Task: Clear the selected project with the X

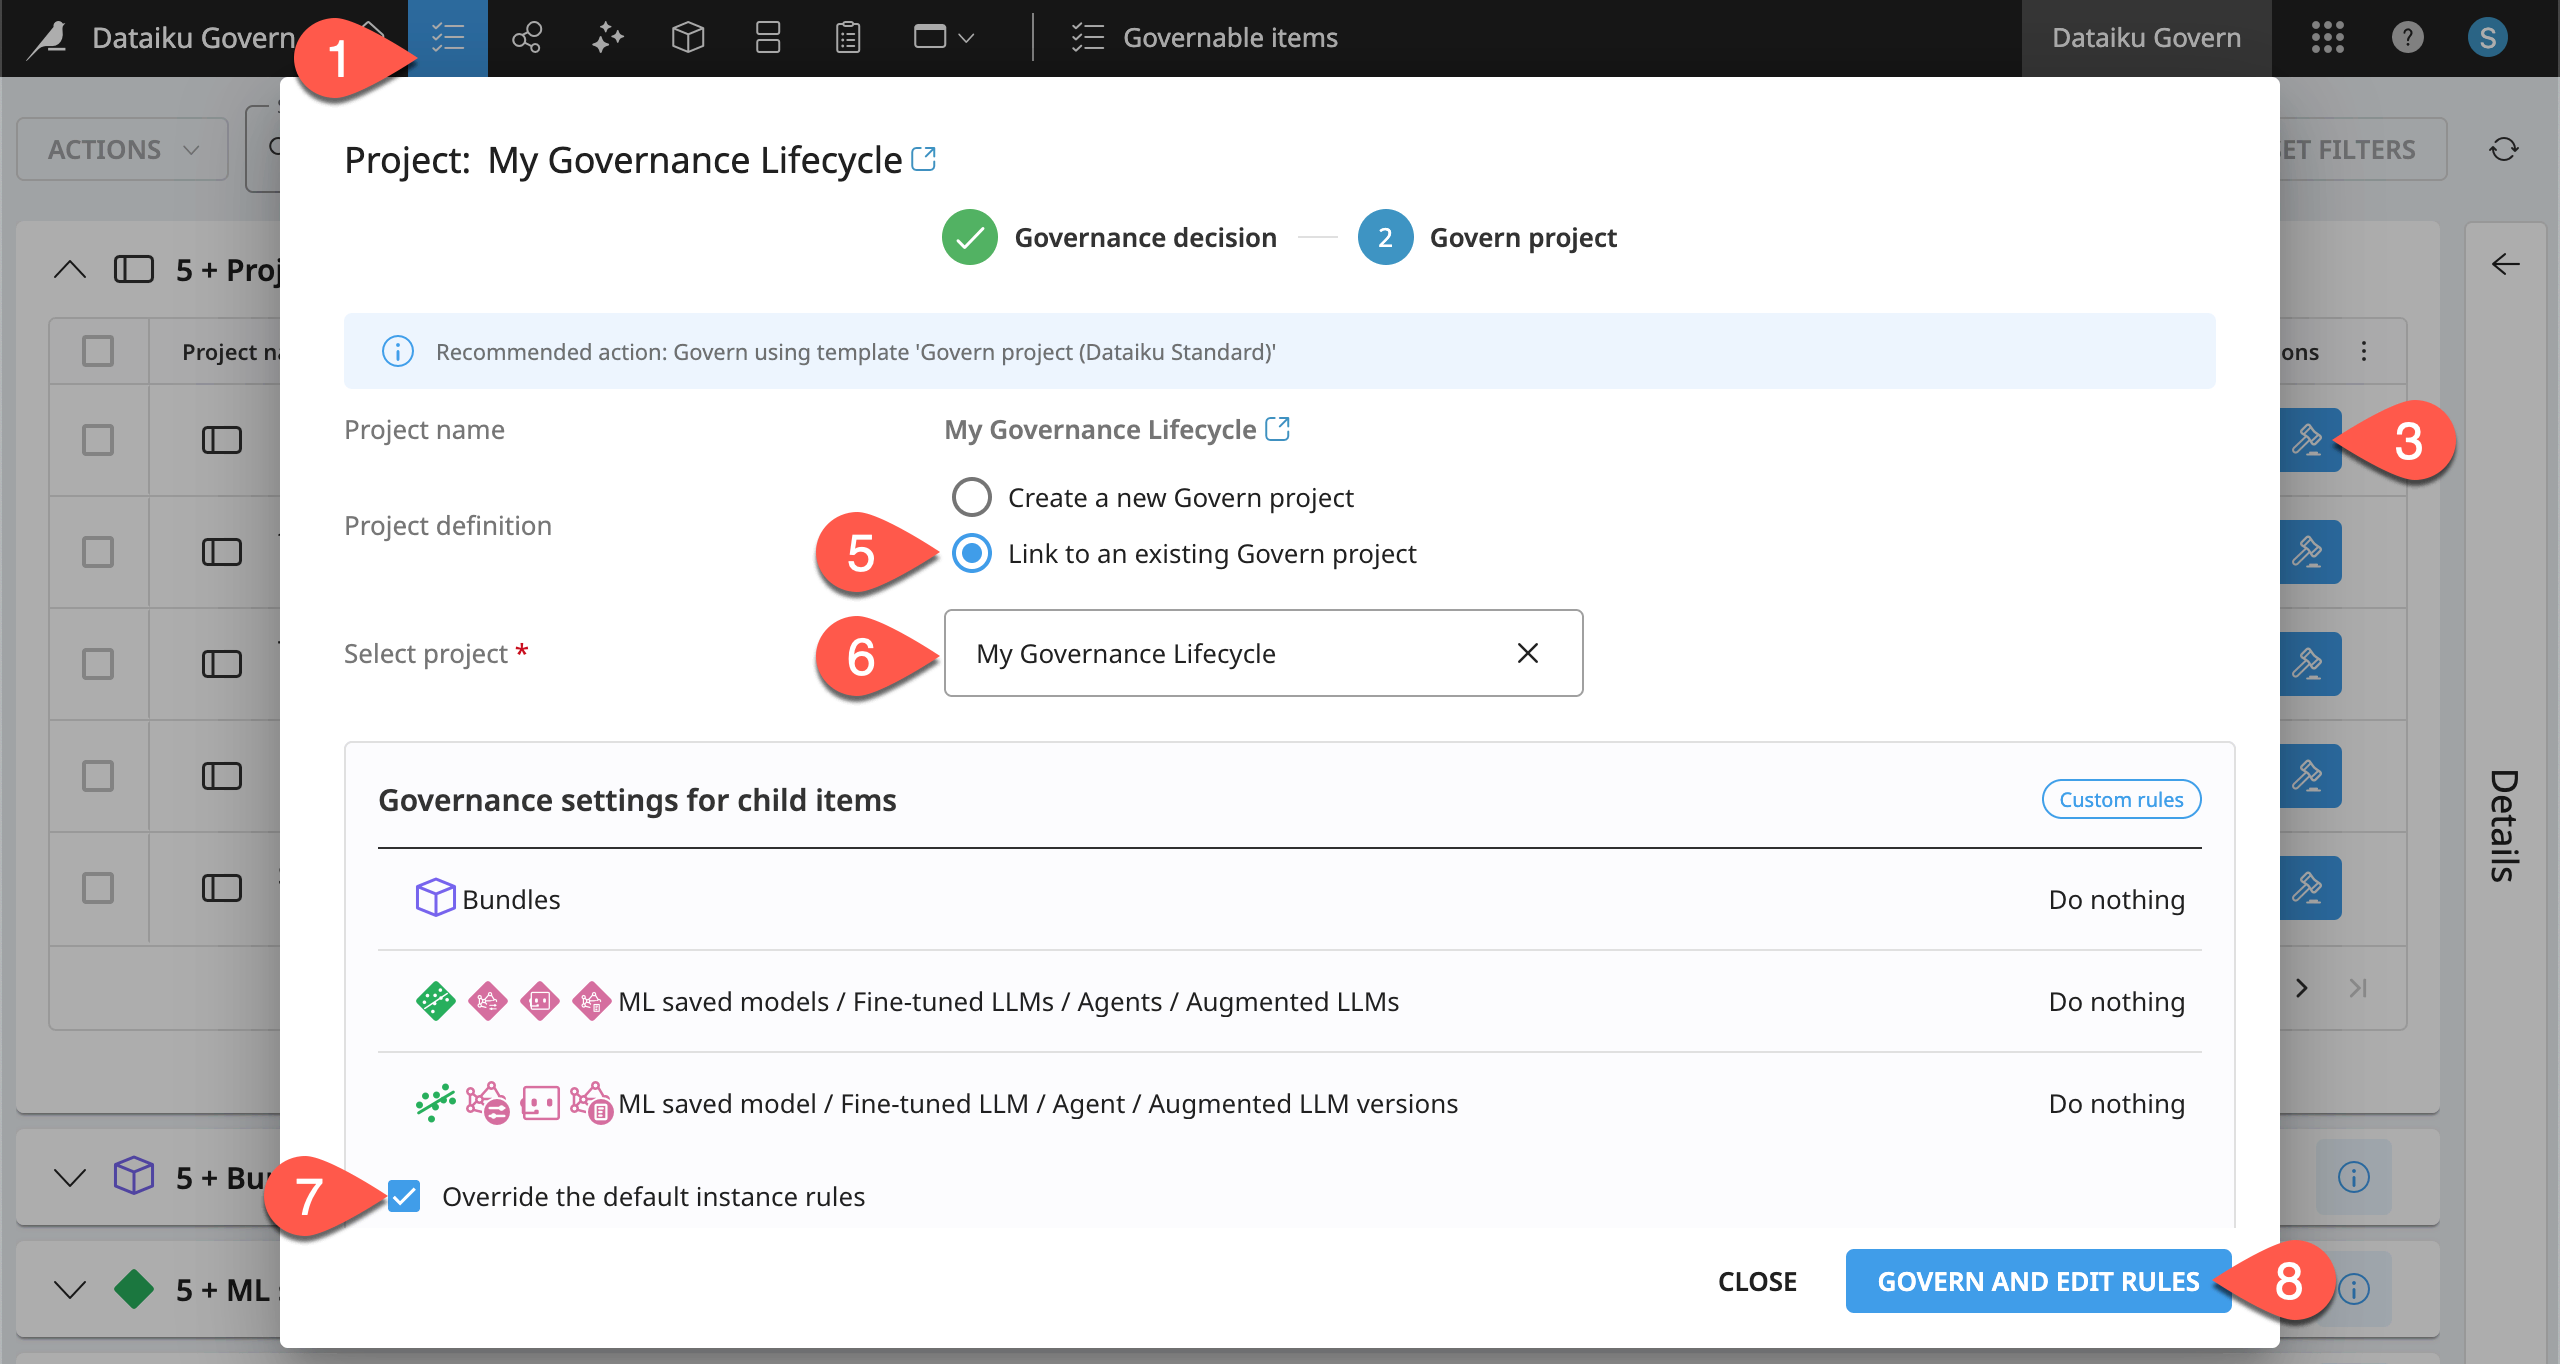Action: 1527,653
